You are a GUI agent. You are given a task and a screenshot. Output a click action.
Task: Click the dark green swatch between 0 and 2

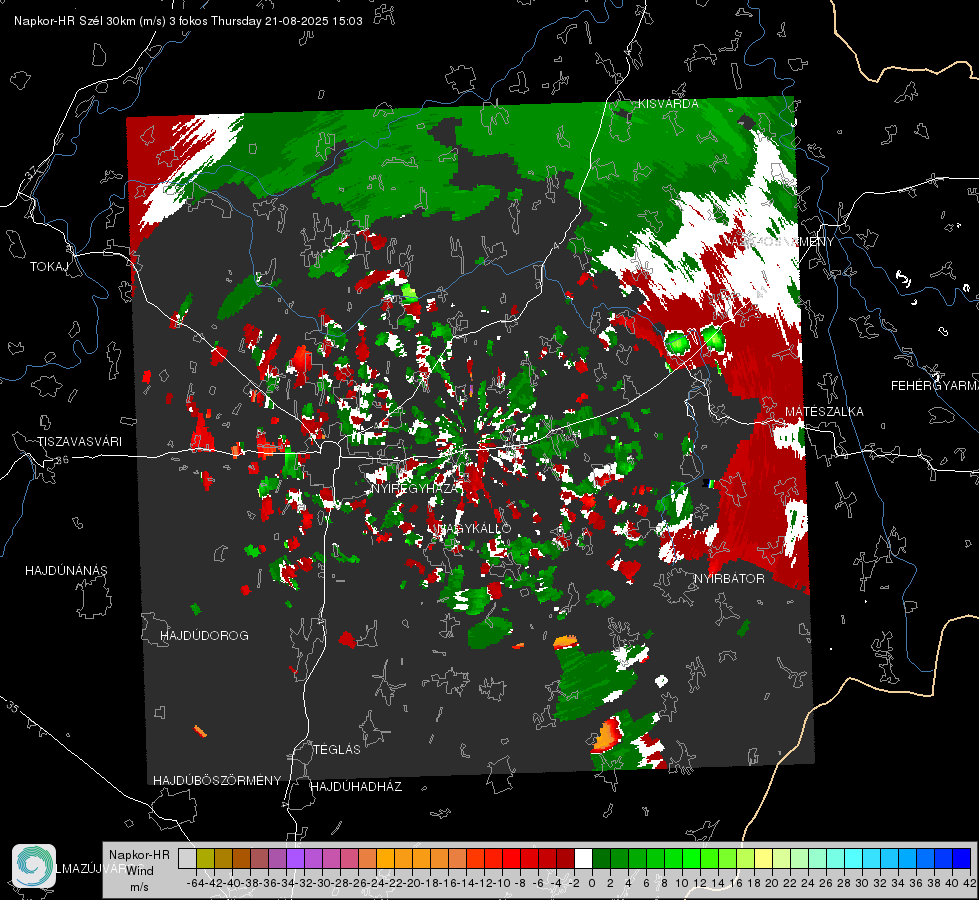click(x=601, y=858)
